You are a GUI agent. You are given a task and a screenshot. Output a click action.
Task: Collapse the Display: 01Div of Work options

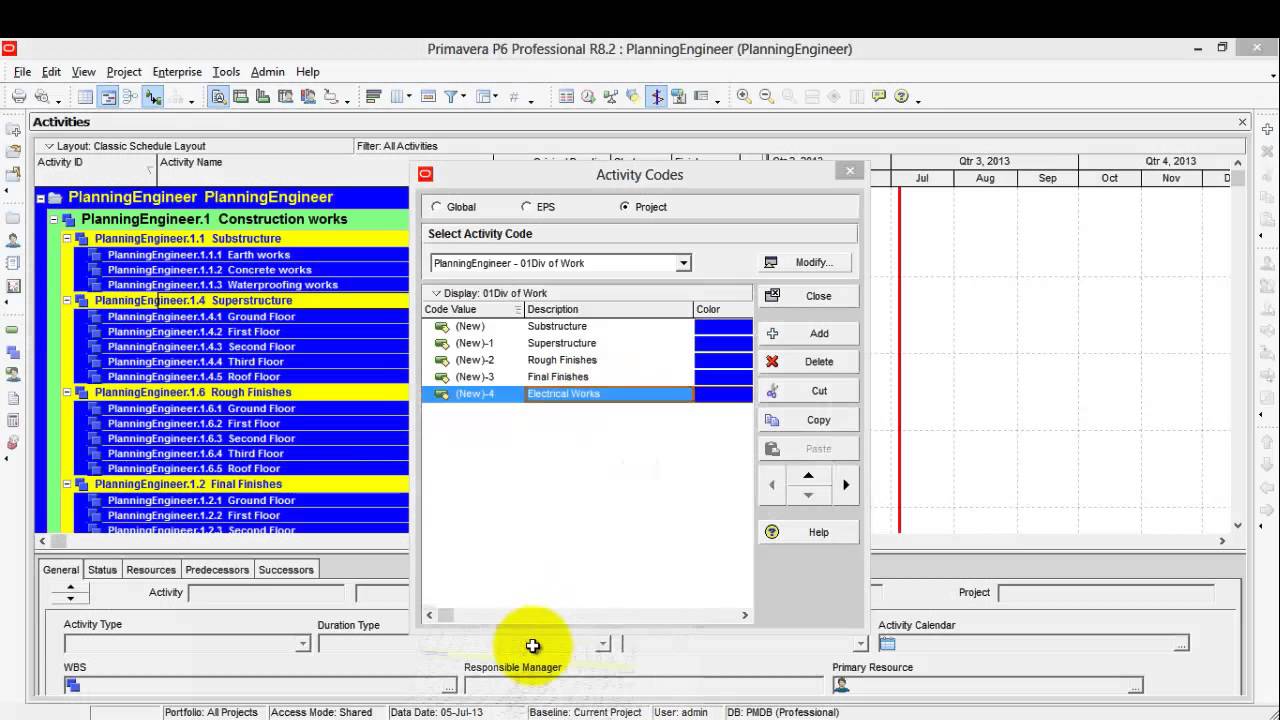tap(436, 293)
